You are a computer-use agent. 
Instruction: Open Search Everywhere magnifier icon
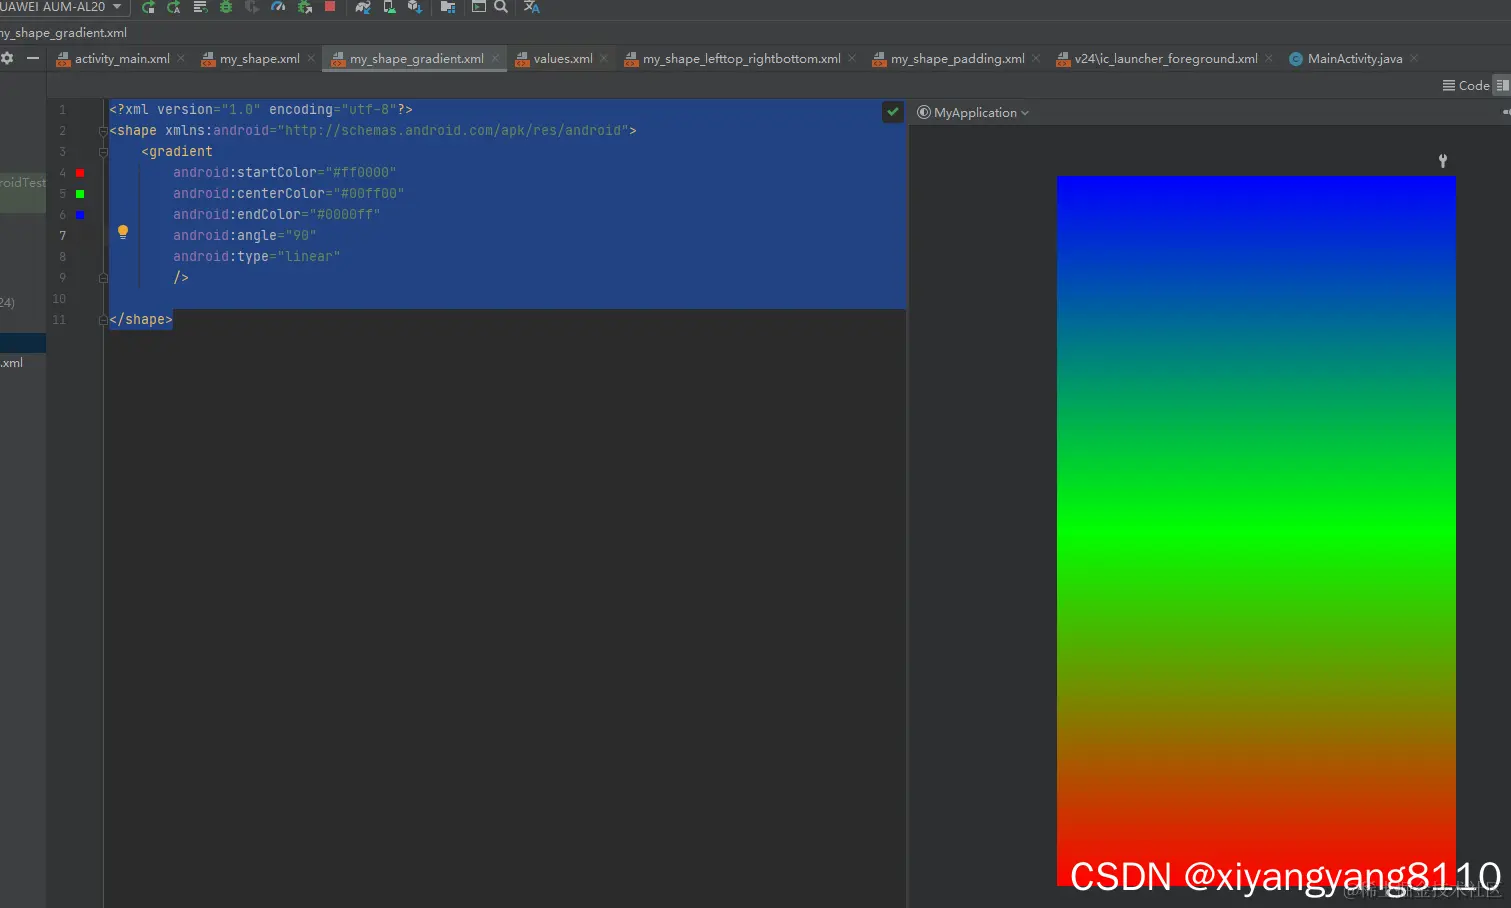pyautogui.click(x=501, y=7)
